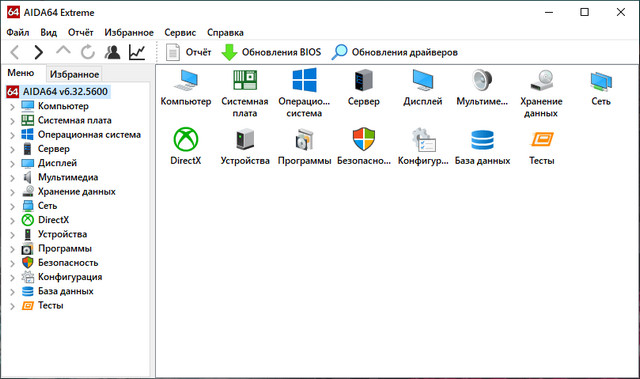Expand the Мультимедиа tree node arrow
640x379 pixels.
click(x=12, y=178)
